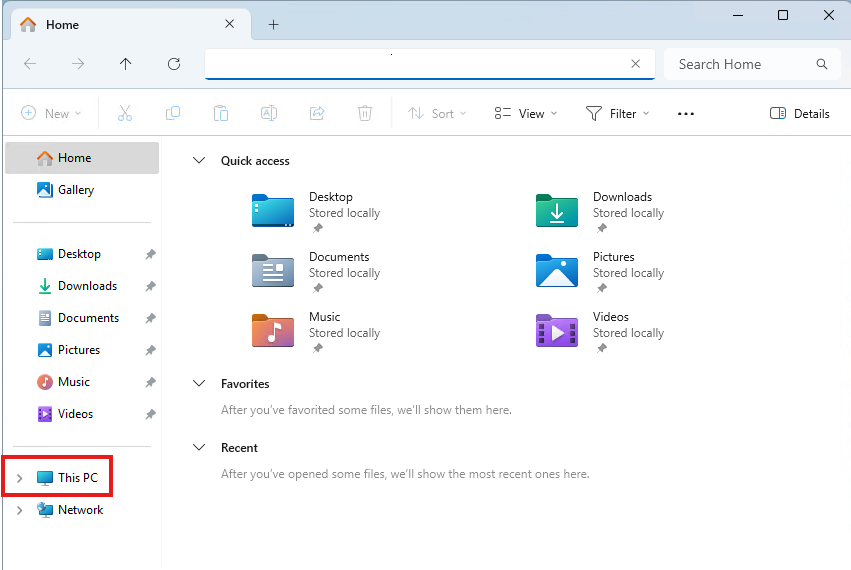Viewport: 851px width, 570px height.
Task: Refresh the current folder view
Action: click(174, 64)
